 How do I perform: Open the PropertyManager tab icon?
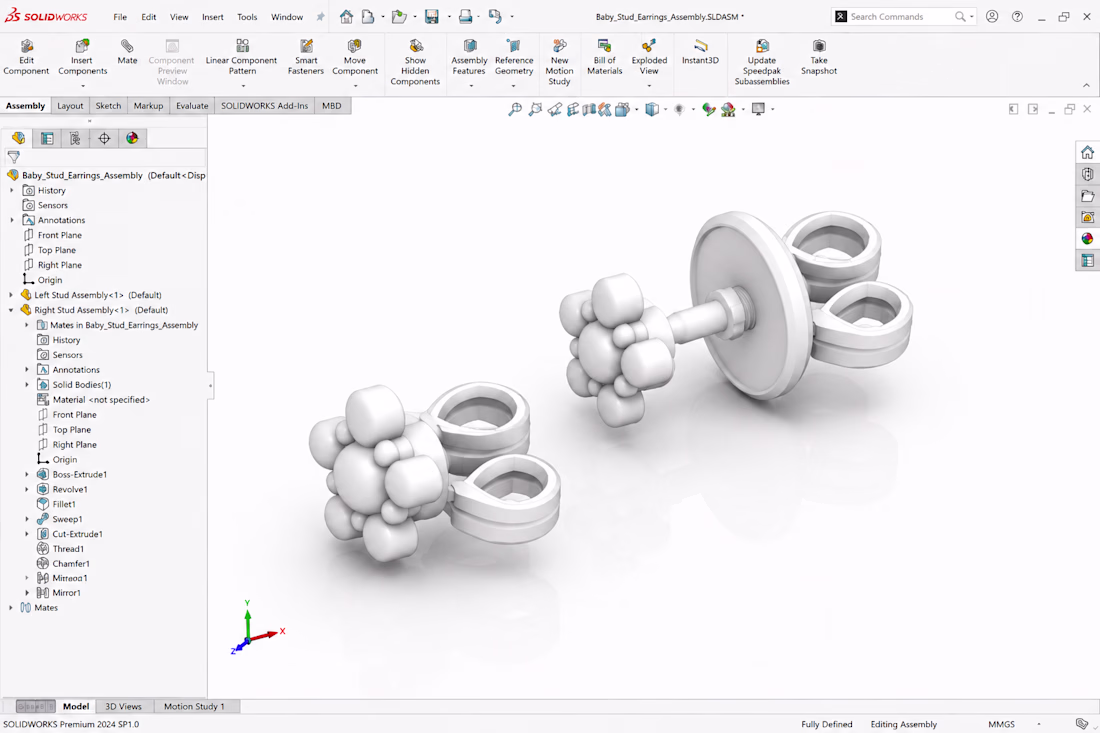tap(47, 138)
